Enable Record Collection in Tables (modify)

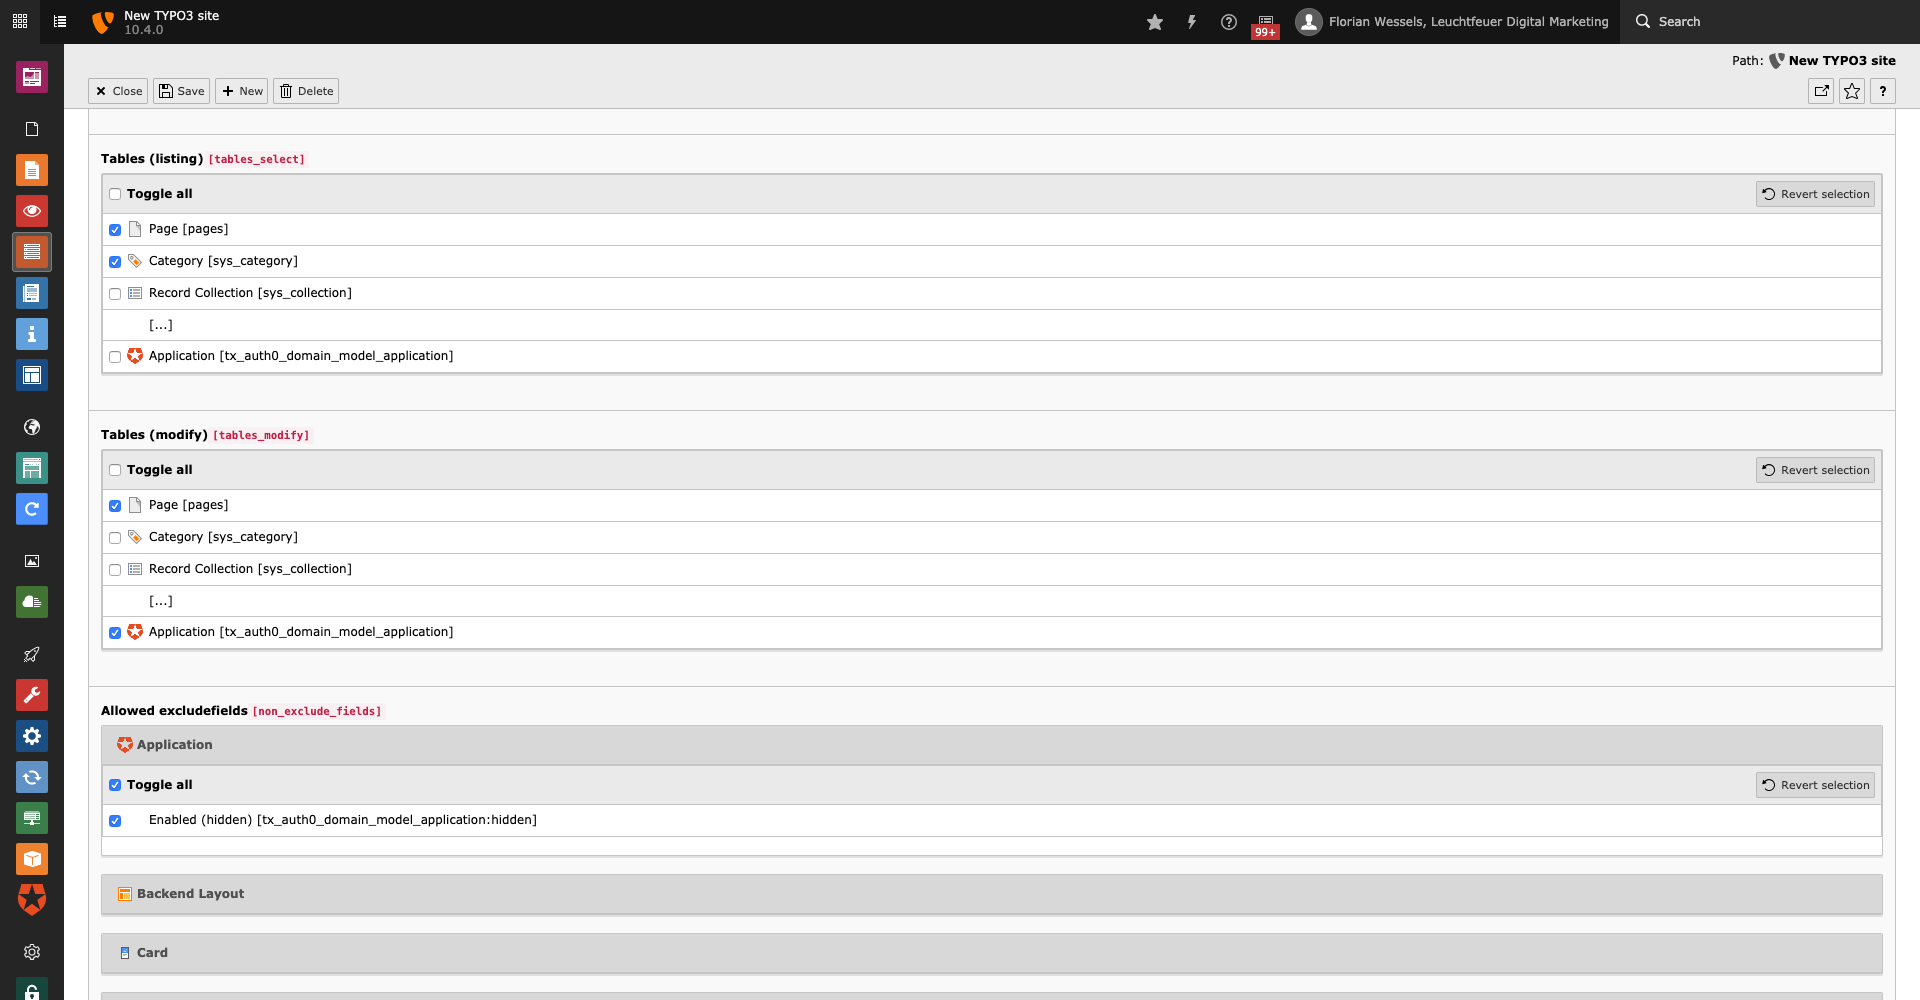tap(115, 570)
